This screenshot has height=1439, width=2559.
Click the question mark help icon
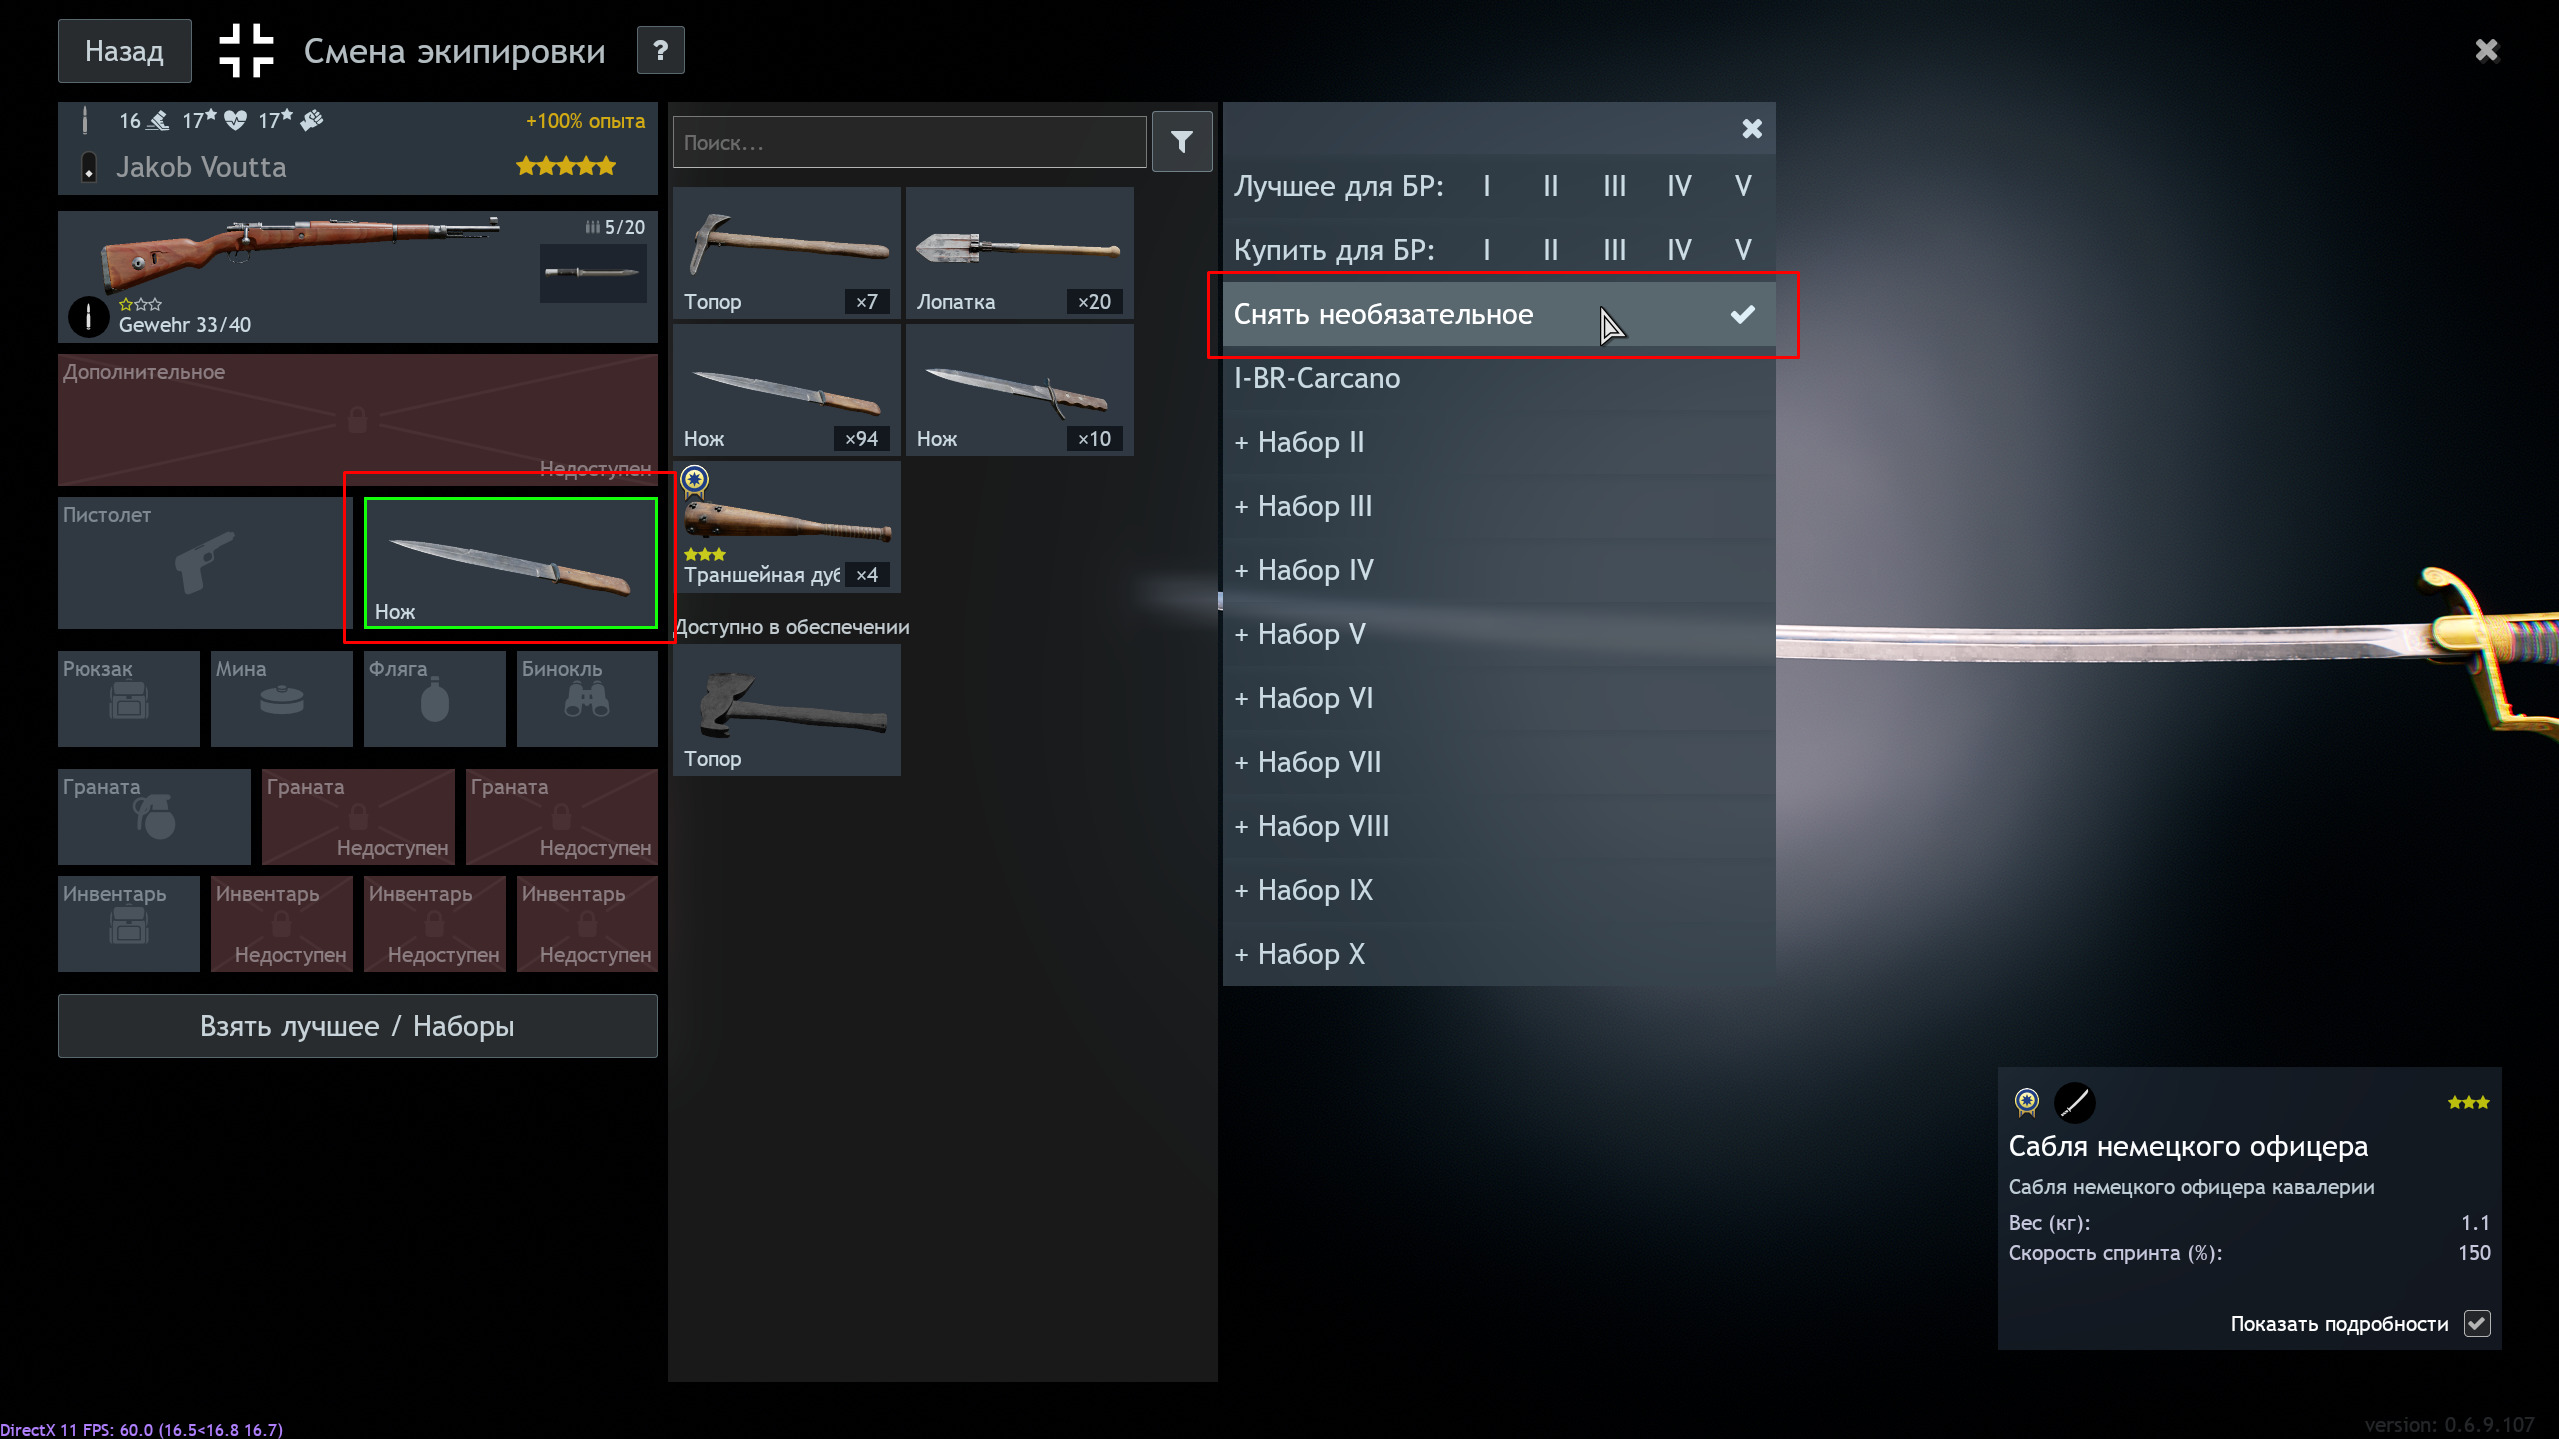point(660,50)
